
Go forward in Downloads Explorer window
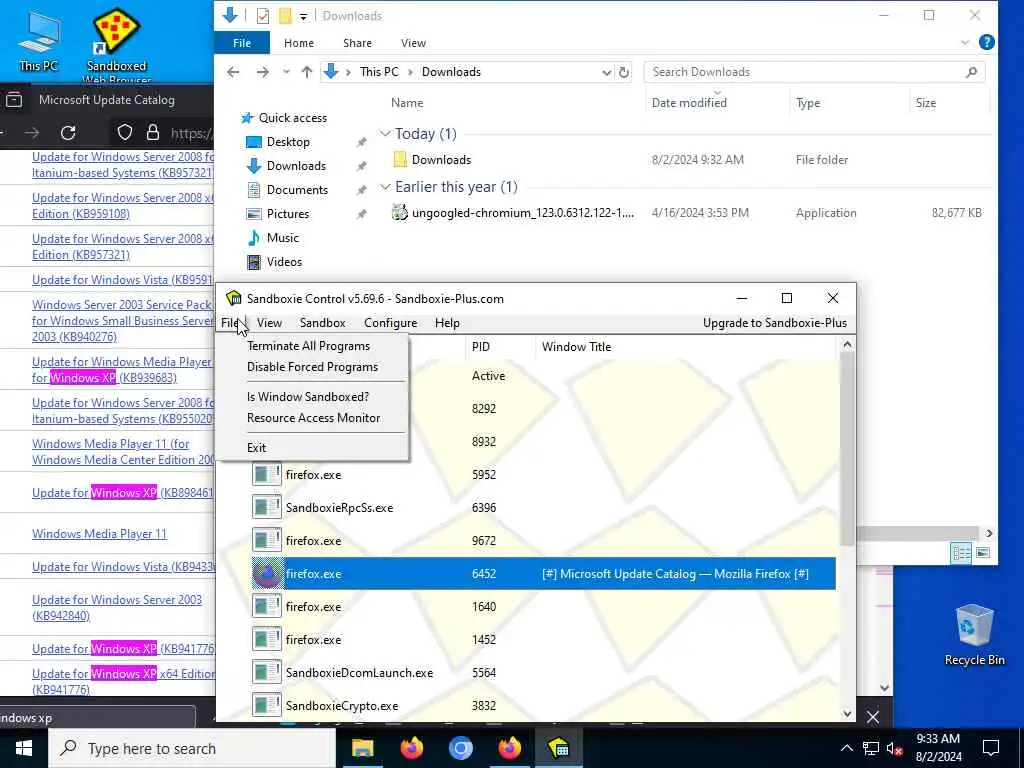coord(263,72)
